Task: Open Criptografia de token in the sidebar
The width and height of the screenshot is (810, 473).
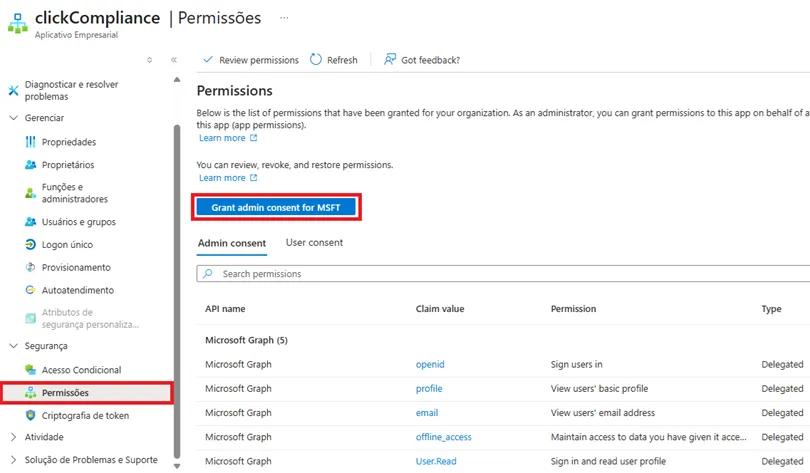Action: click(x=85, y=416)
